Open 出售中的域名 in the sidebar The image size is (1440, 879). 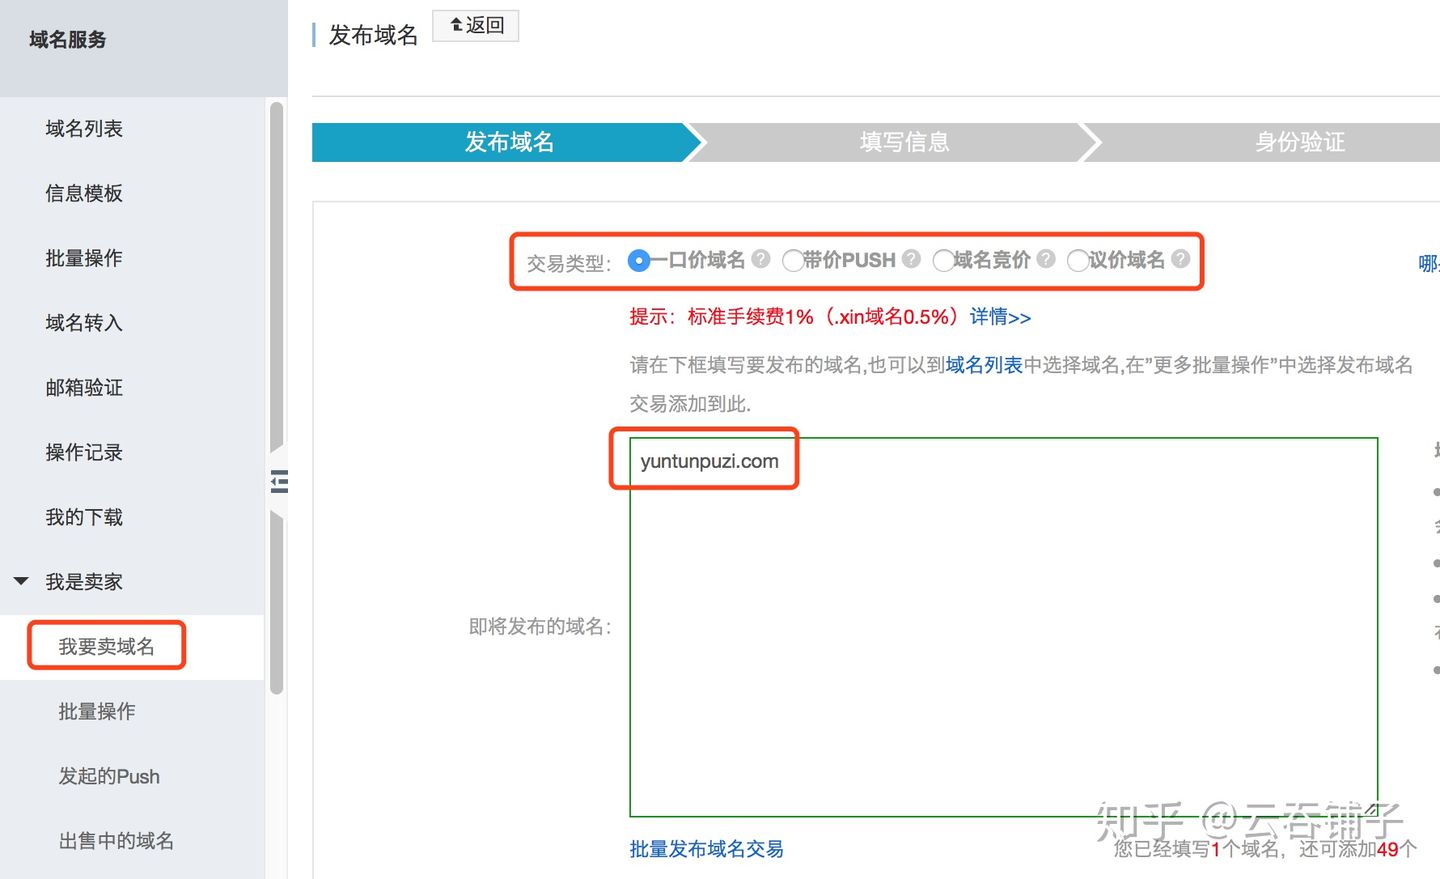coord(116,841)
